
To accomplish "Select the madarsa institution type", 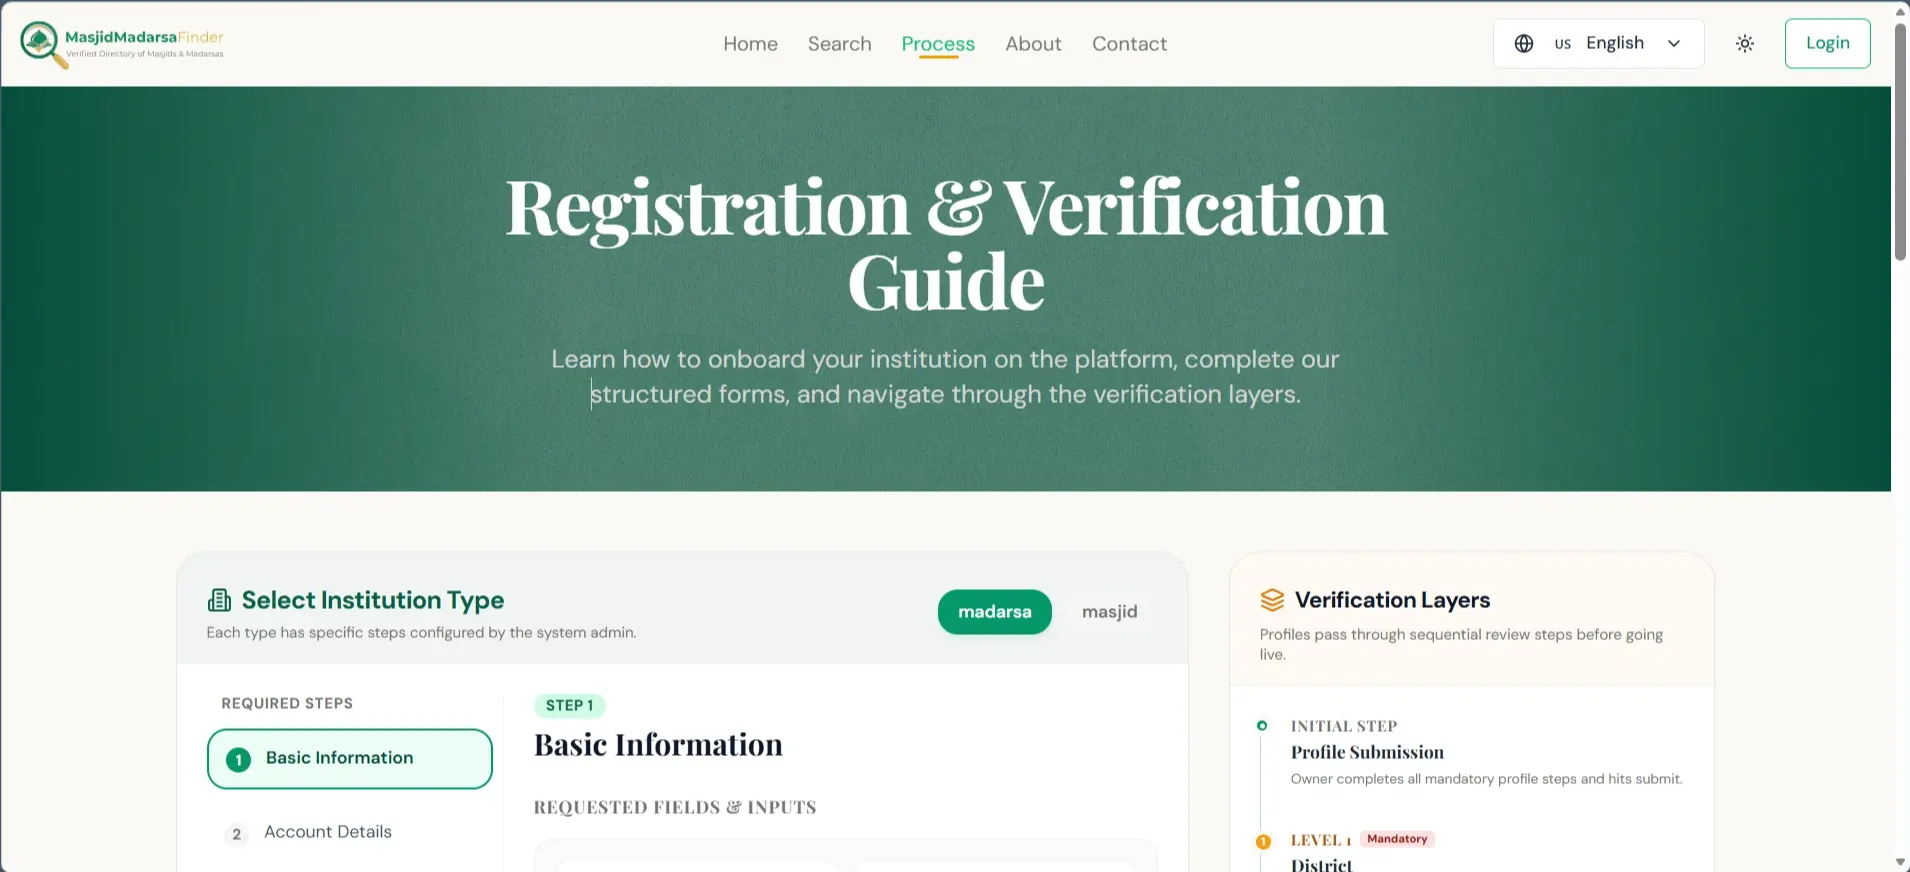I will (x=994, y=612).
